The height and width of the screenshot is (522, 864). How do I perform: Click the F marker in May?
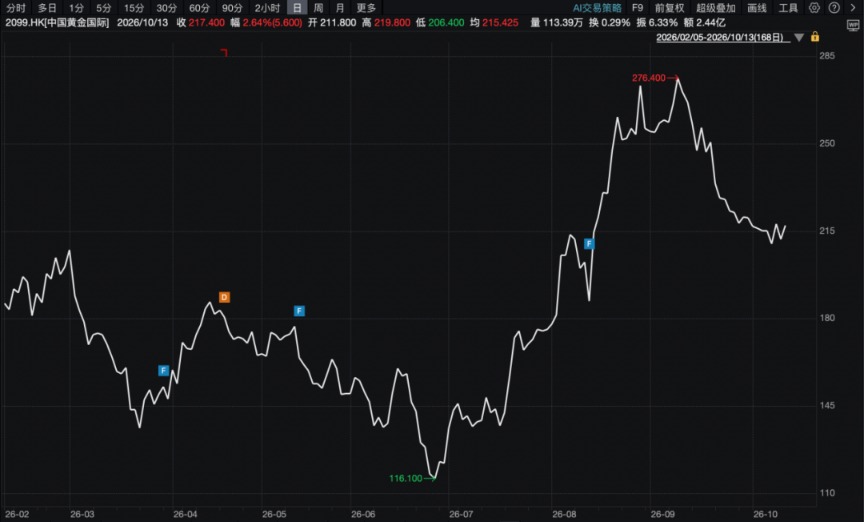point(299,311)
